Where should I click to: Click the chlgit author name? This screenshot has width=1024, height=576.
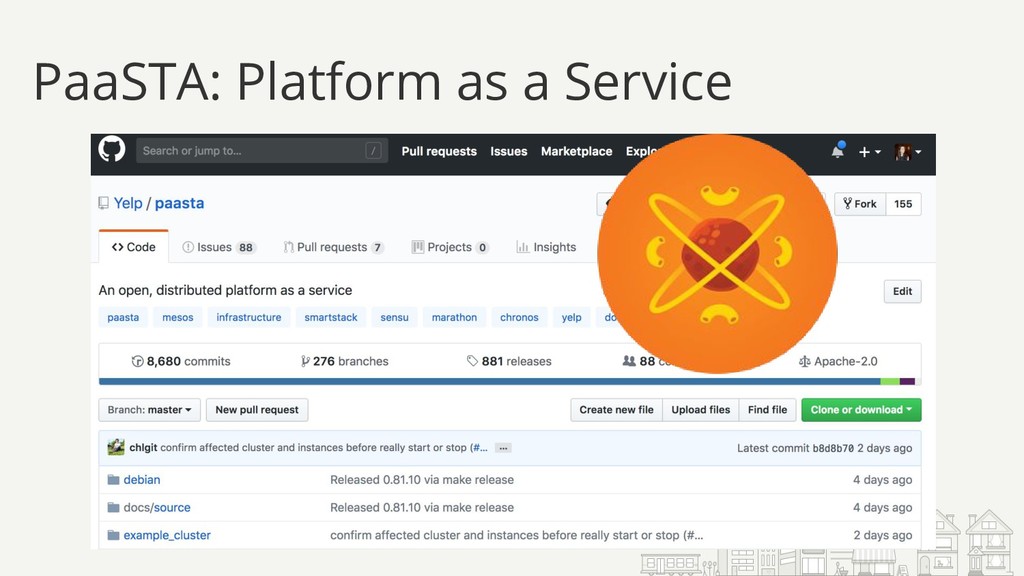coord(143,448)
